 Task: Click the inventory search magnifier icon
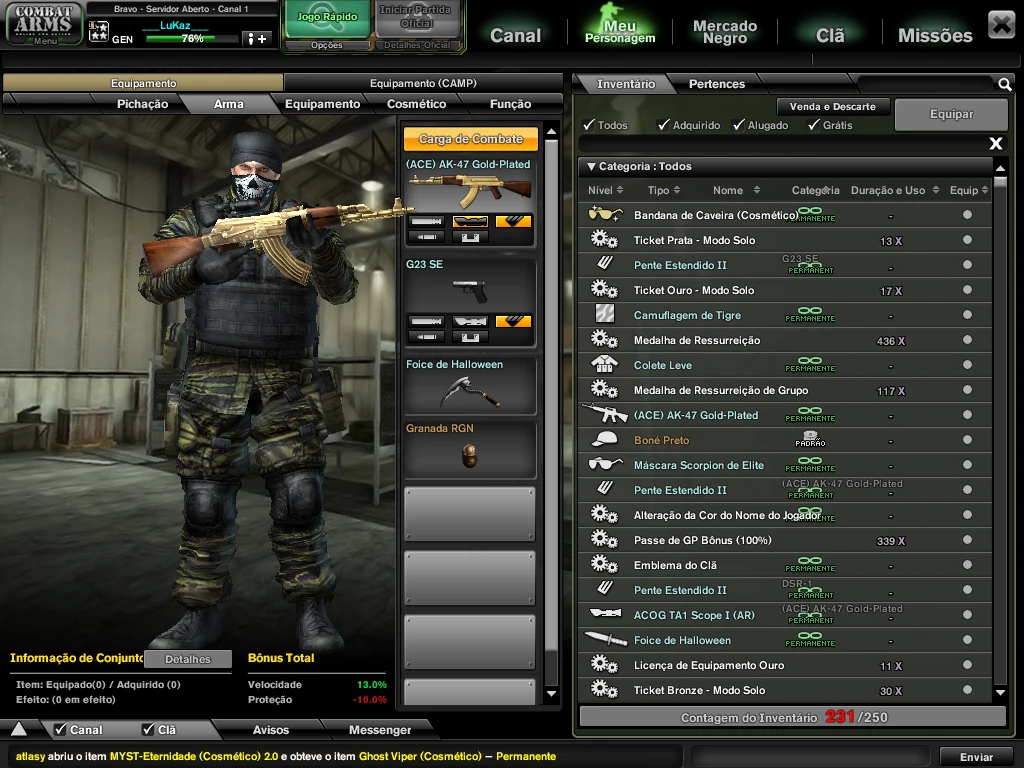coord(1004,85)
